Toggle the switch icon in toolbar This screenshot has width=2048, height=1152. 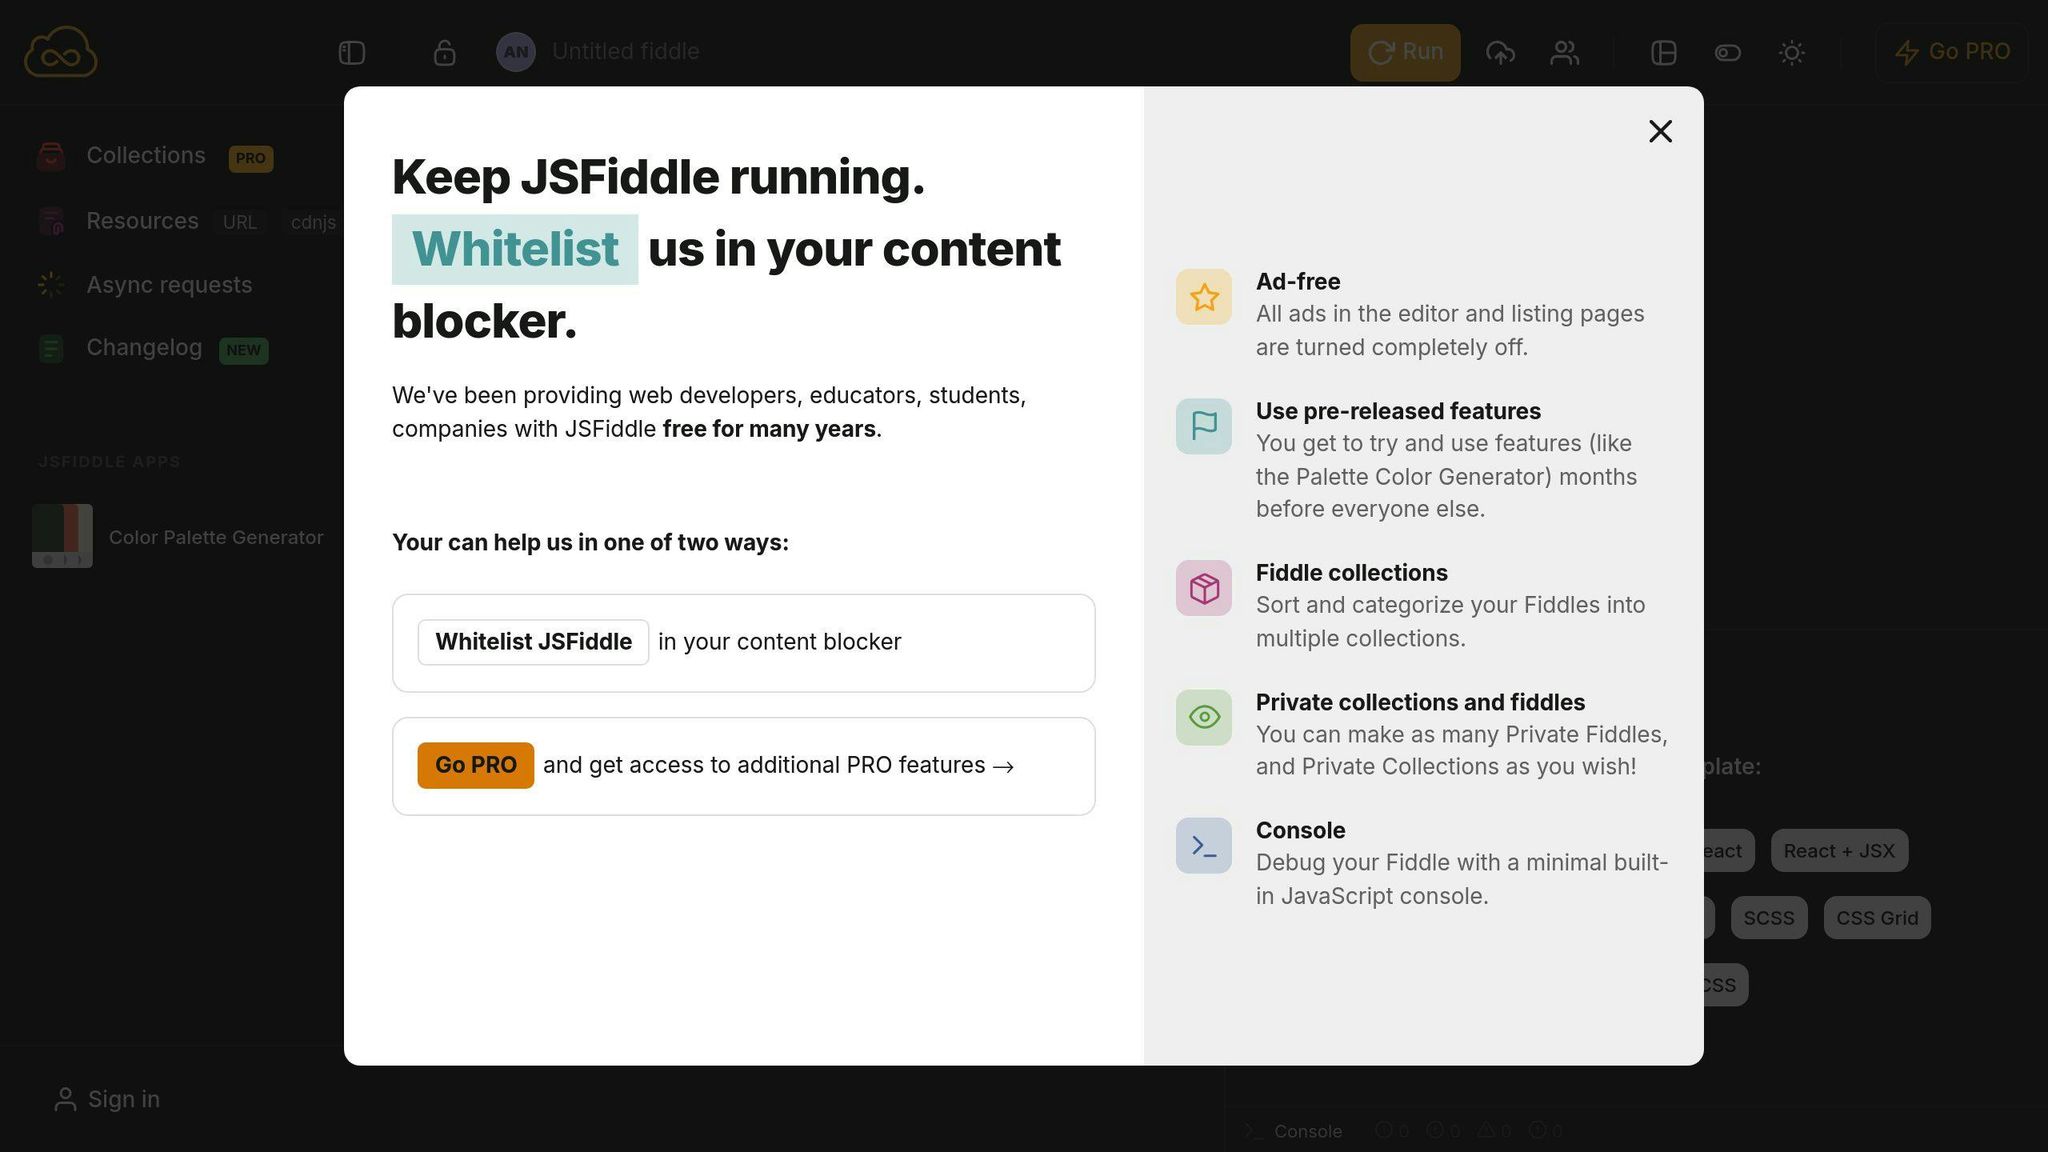pyautogui.click(x=1728, y=52)
